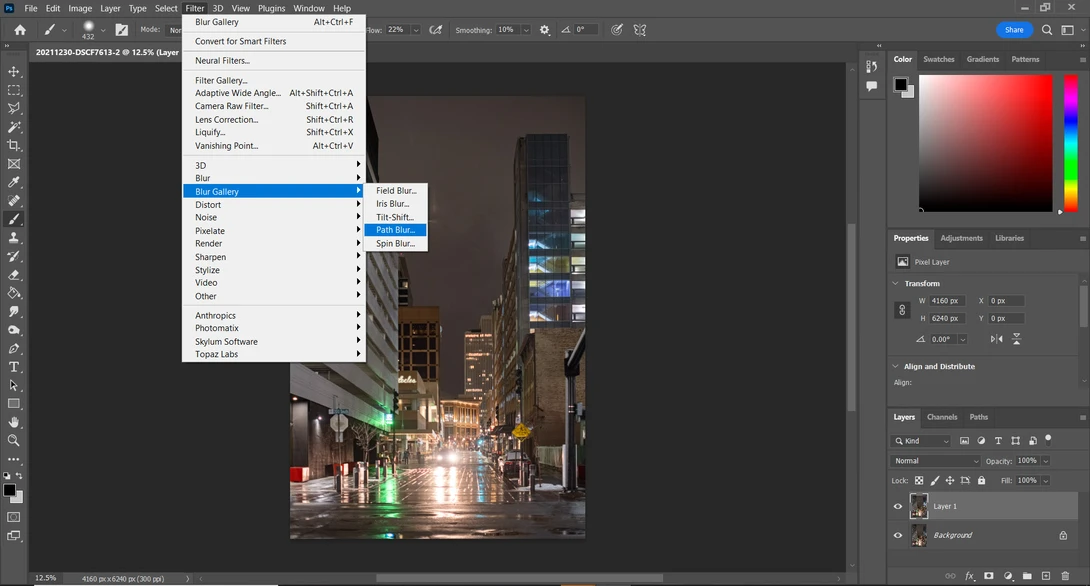Select the Move tool
The width and height of the screenshot is (1090, 586).
coord(13,72)
